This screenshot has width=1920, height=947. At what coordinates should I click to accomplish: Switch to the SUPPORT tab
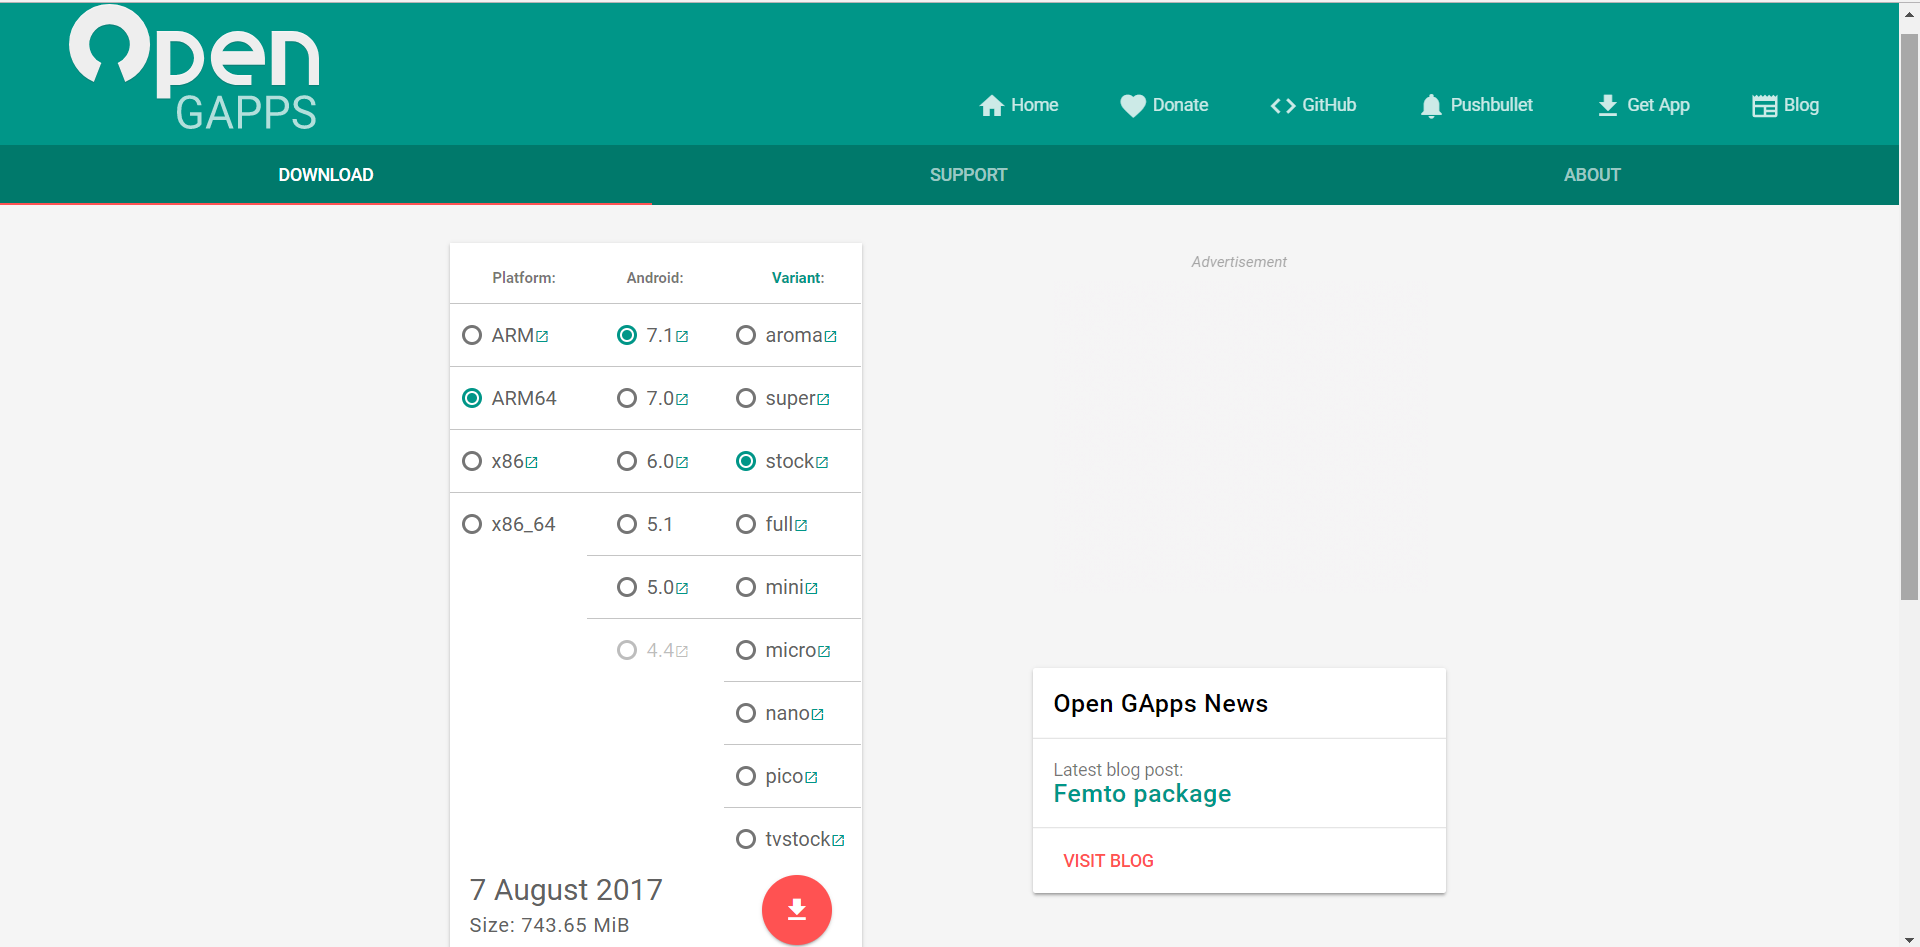coord(968,175)
